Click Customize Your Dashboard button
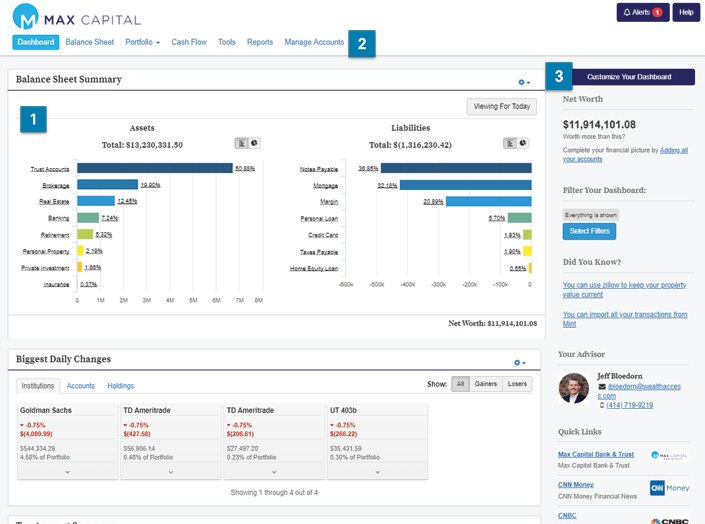This screenshot has width=705, height=524. tap(628, 77)
